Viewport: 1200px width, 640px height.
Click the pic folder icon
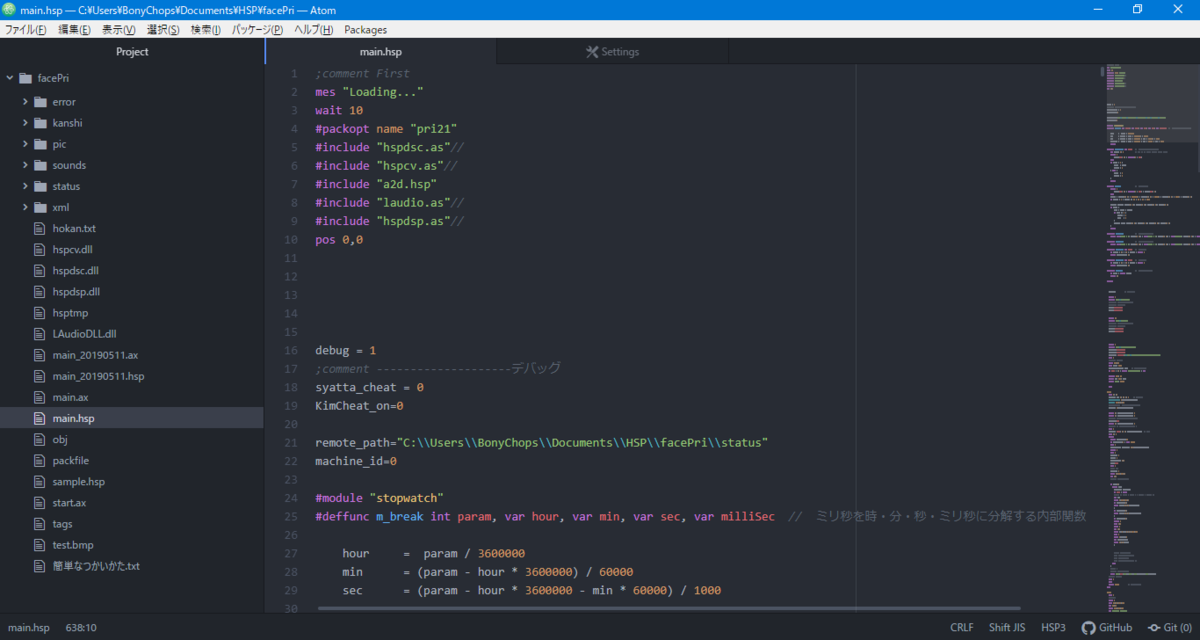tap(41, 144)
